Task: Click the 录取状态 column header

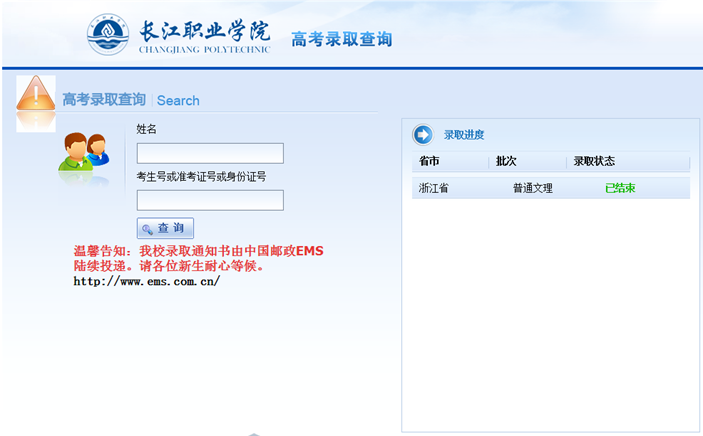Action: (x=594, y=161)
